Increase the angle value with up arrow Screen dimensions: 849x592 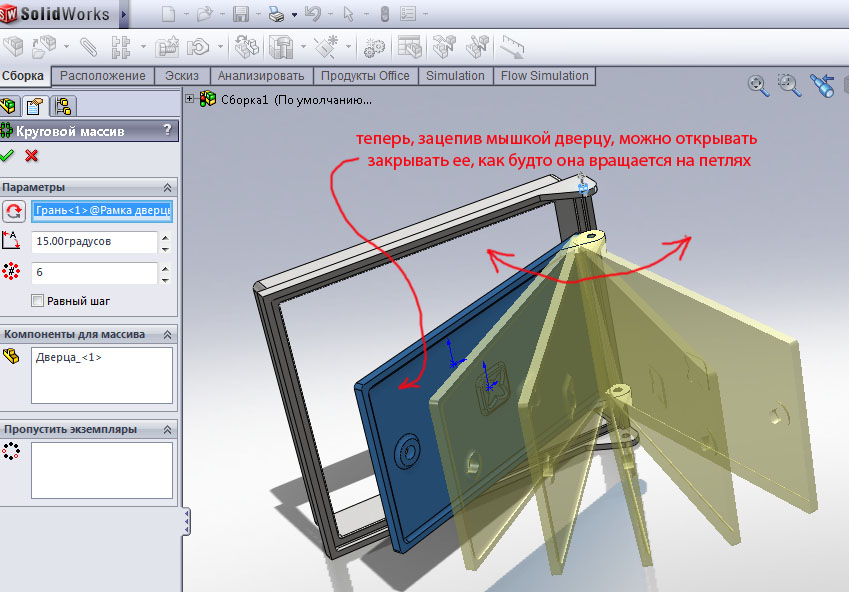point(165,237)
